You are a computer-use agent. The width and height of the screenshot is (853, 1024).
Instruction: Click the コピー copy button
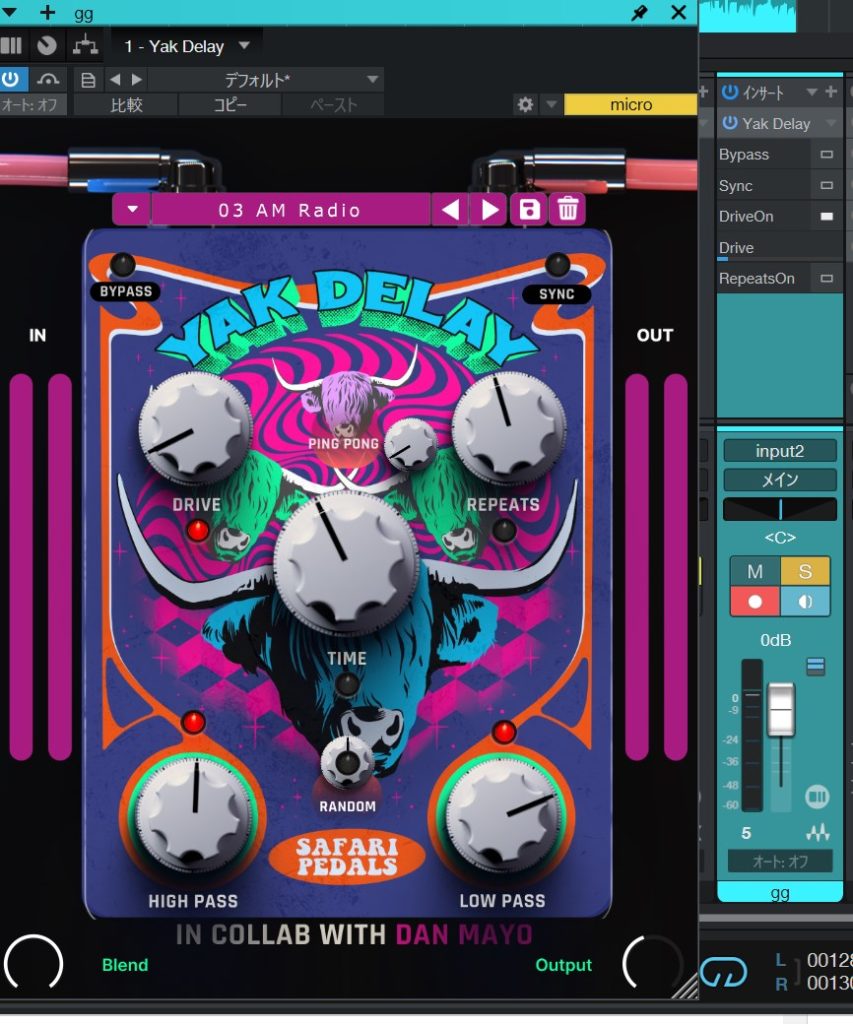coord(230,105)
